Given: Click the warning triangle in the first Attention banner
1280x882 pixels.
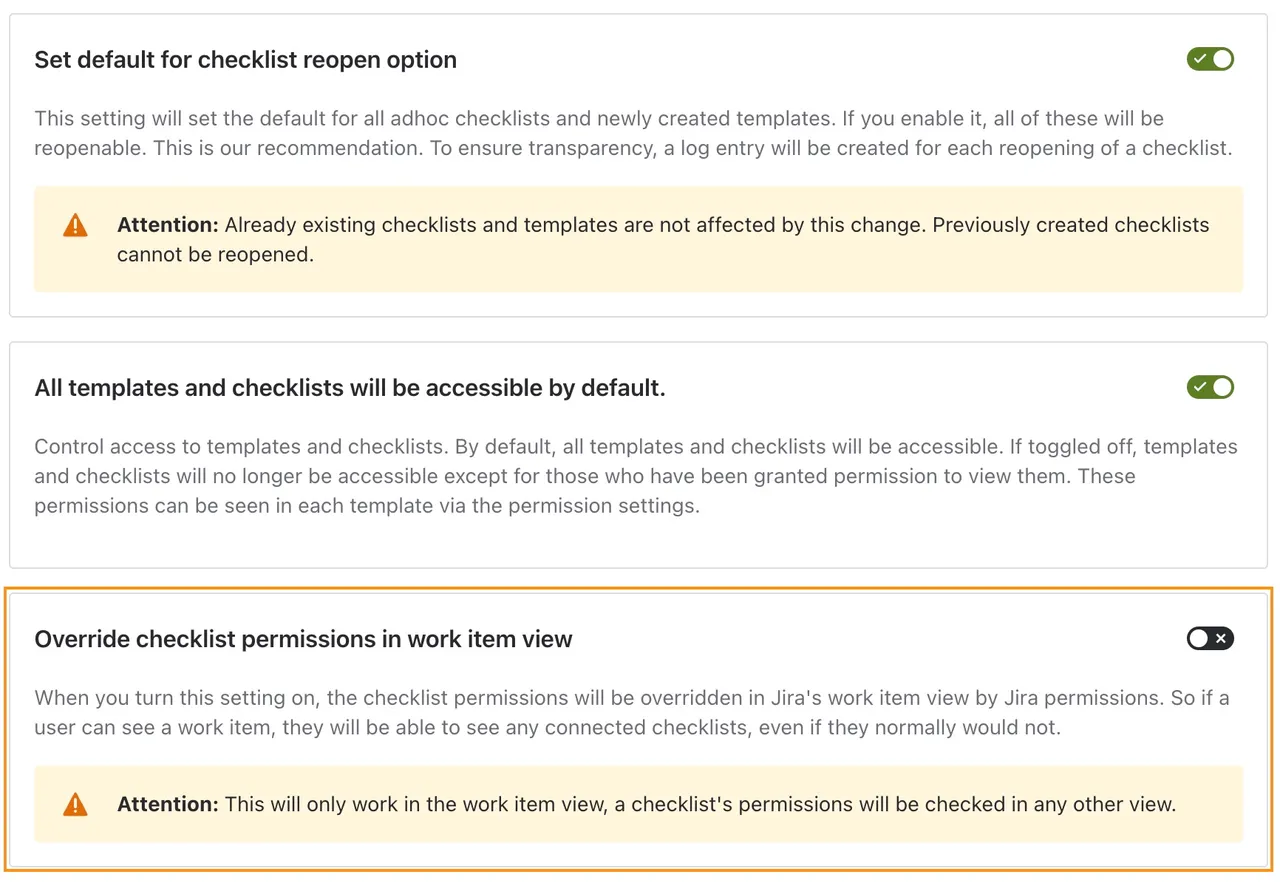Looking at the screenshot, I should tap(75, 225).
